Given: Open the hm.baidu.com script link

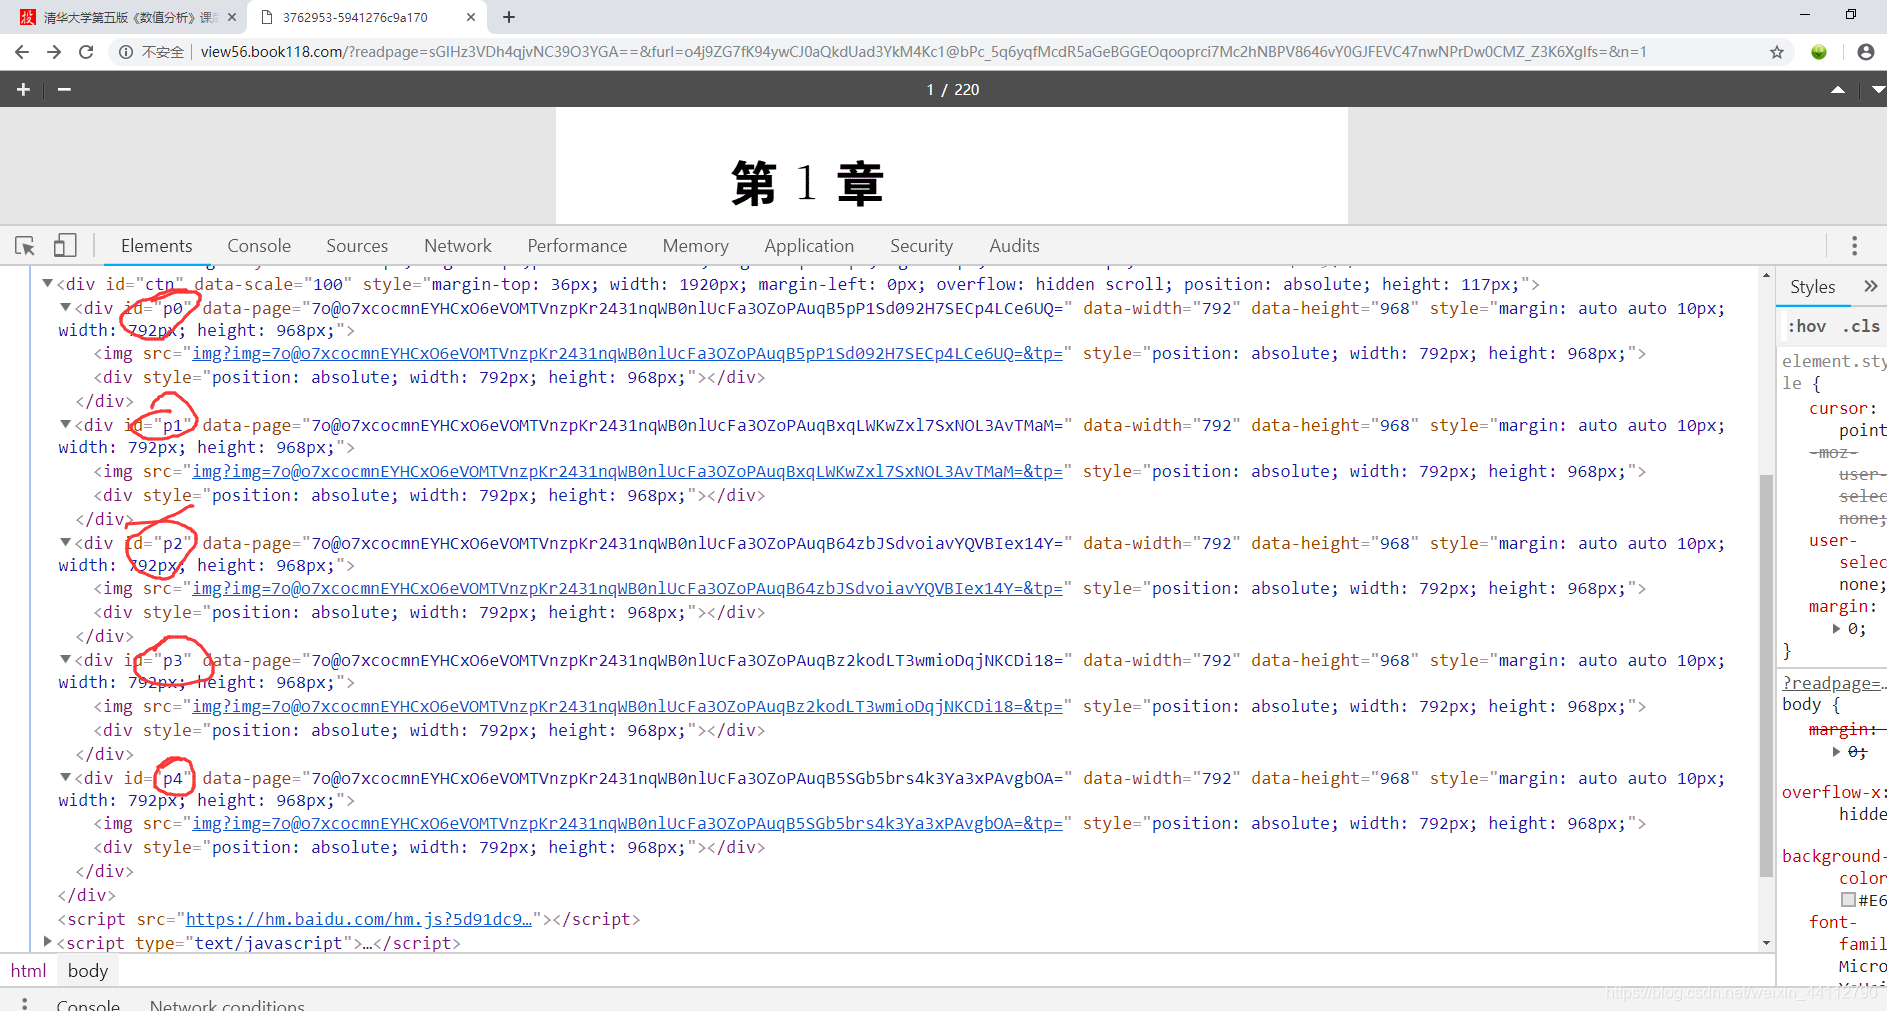Looking at the screenshot, I should [x=359, y=919].
